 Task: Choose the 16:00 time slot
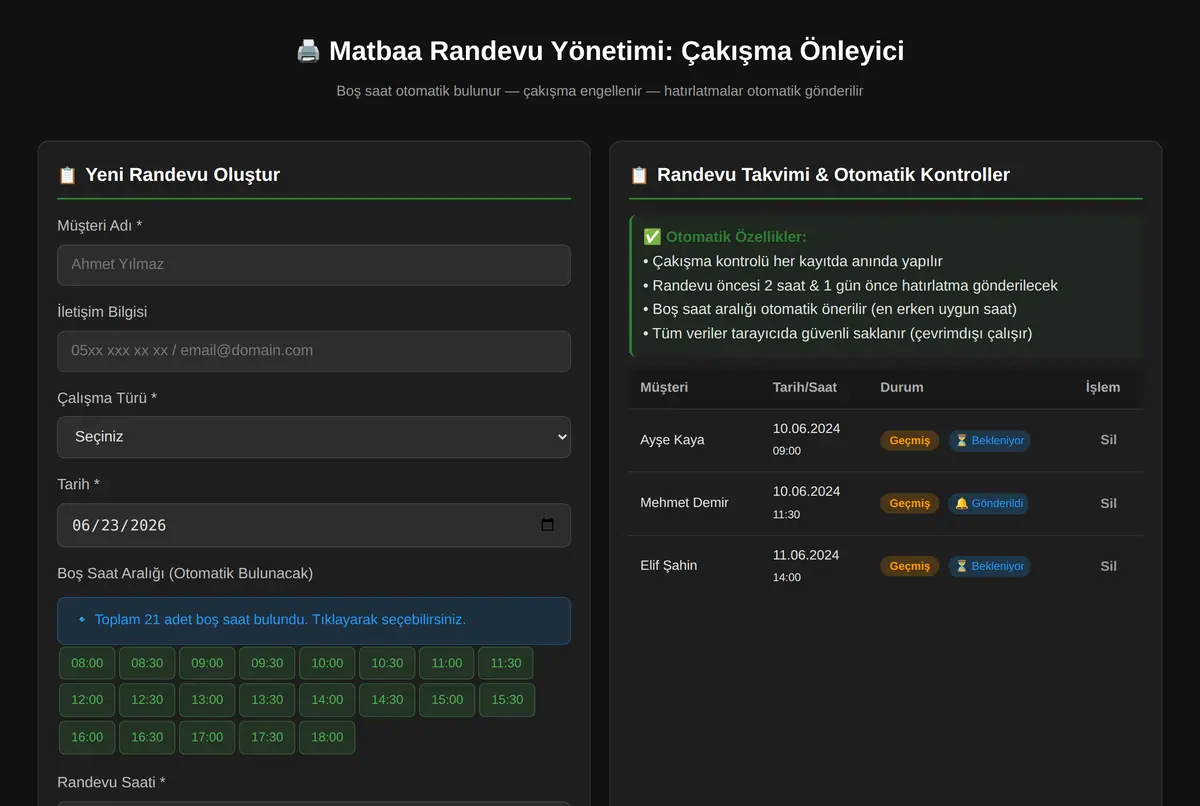click(x=87, y=737)
